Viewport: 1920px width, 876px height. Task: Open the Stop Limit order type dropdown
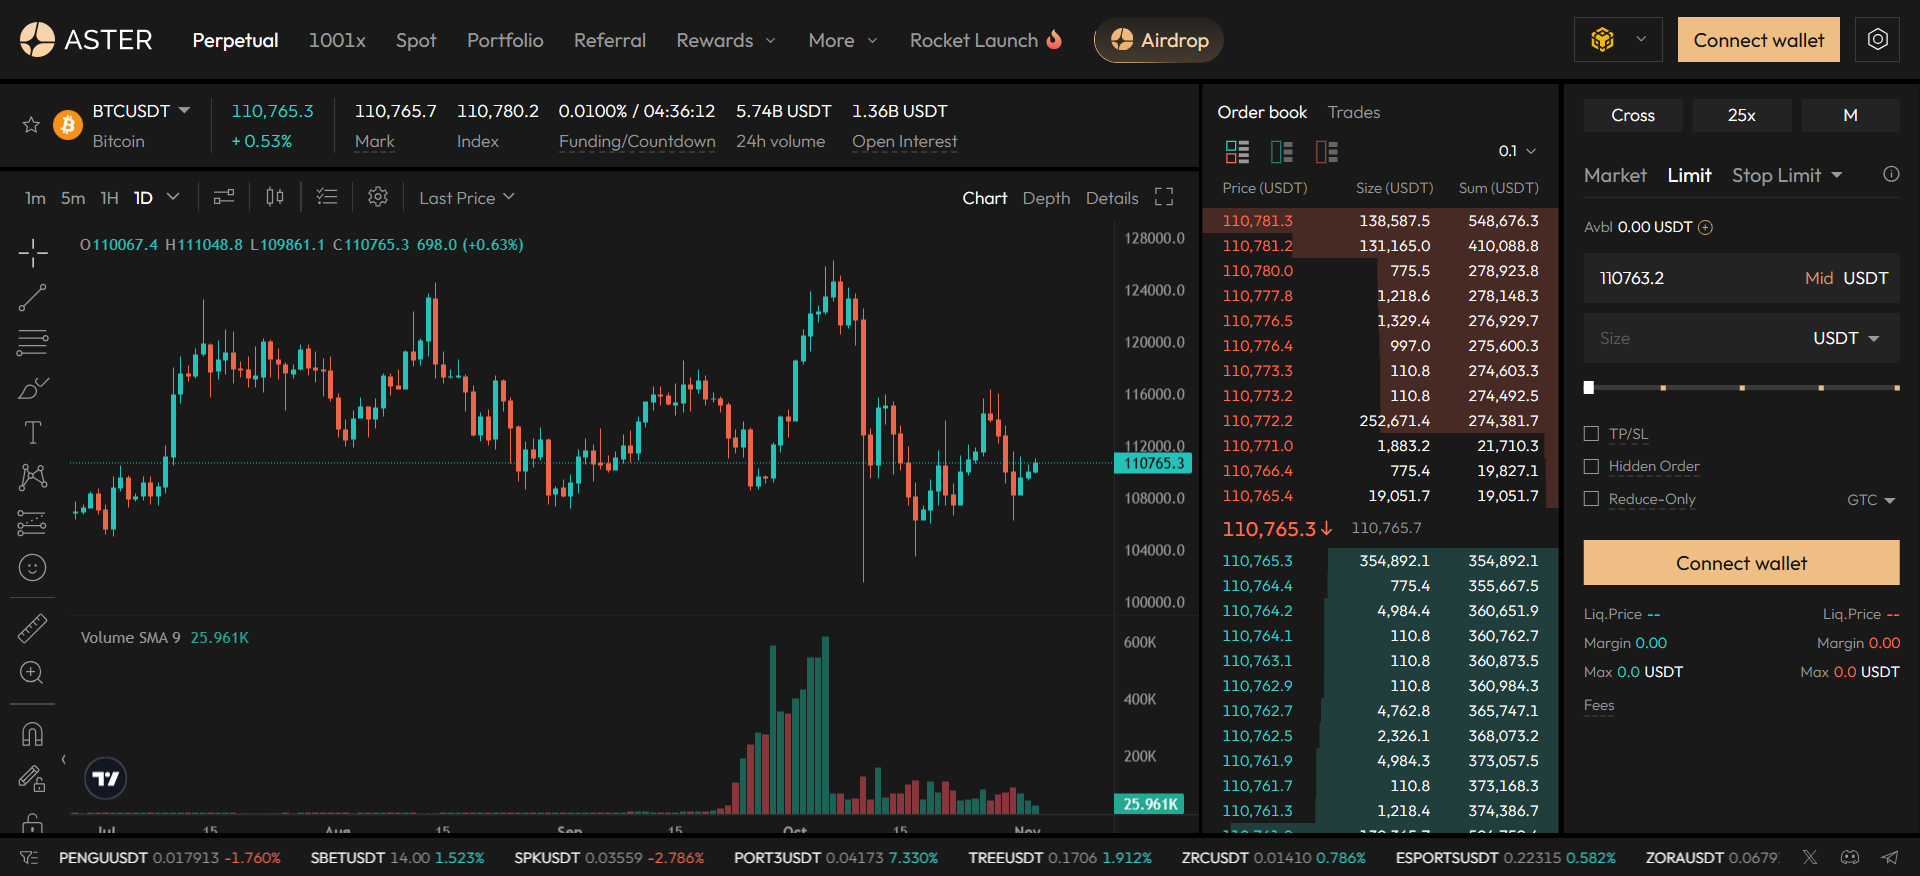[1787, 175]
